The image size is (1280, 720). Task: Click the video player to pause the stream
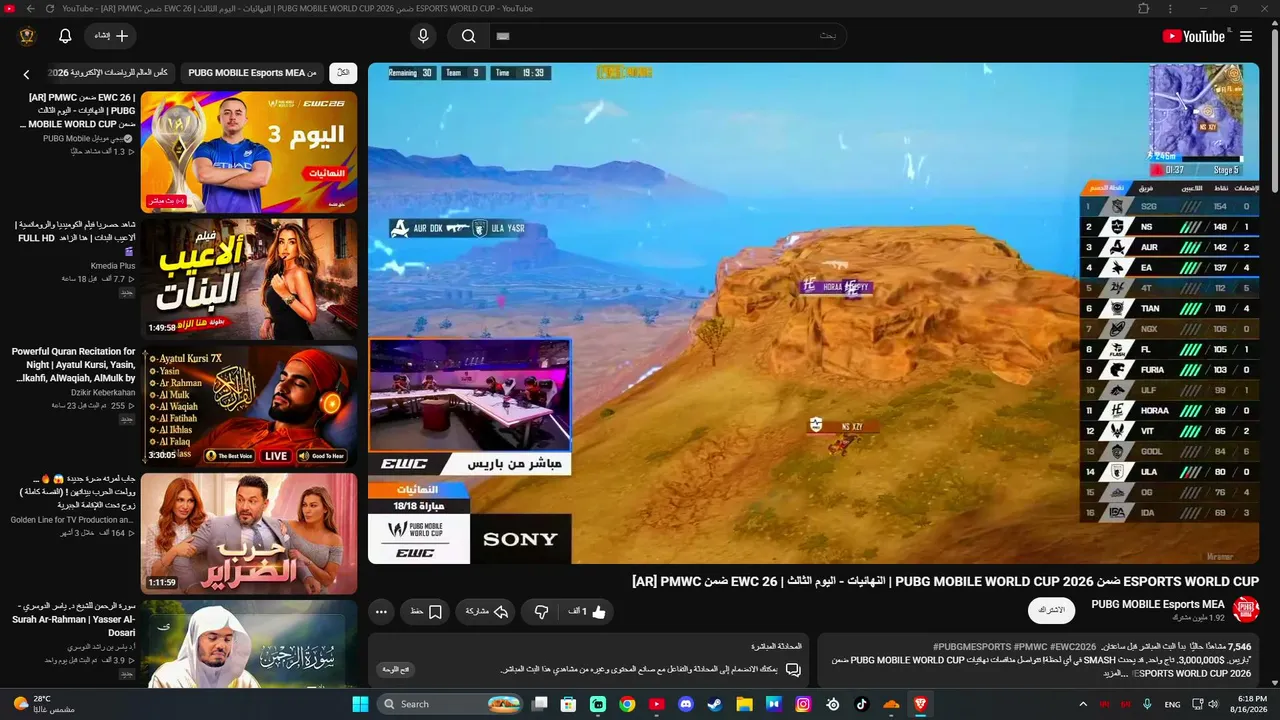pyautogui.click(x=813, y=314)
